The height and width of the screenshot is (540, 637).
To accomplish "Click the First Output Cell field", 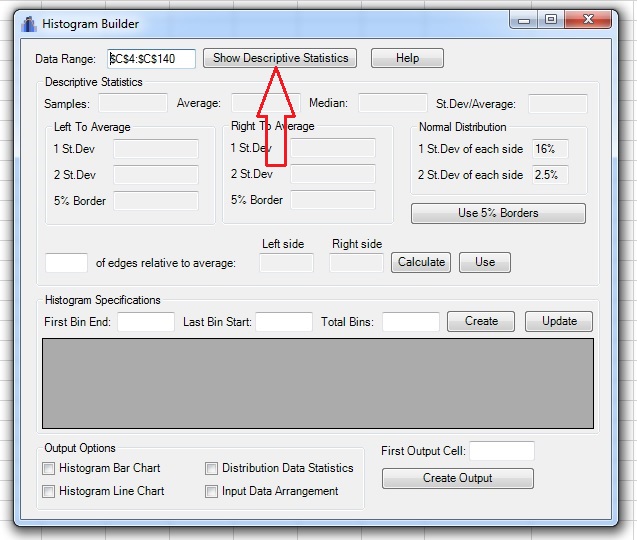I will [502, 451].
